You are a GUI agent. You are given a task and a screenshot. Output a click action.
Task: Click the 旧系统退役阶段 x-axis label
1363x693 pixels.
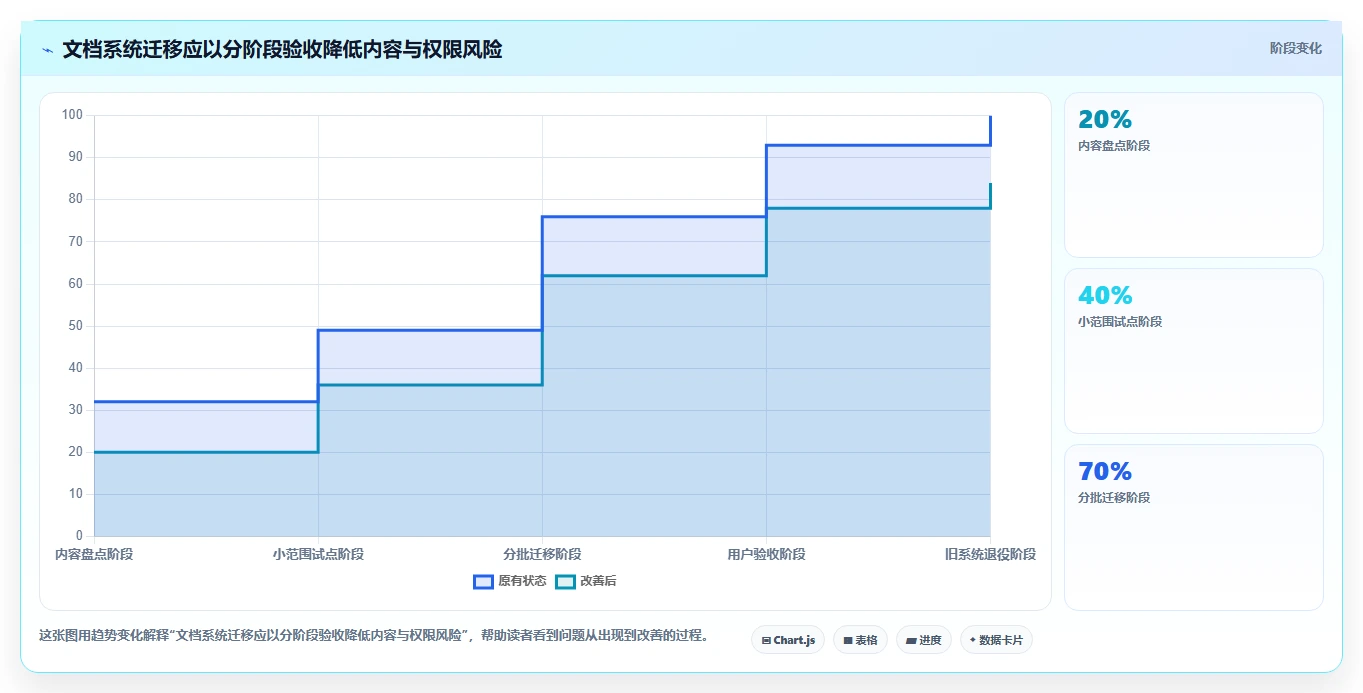tap(990, 554)
